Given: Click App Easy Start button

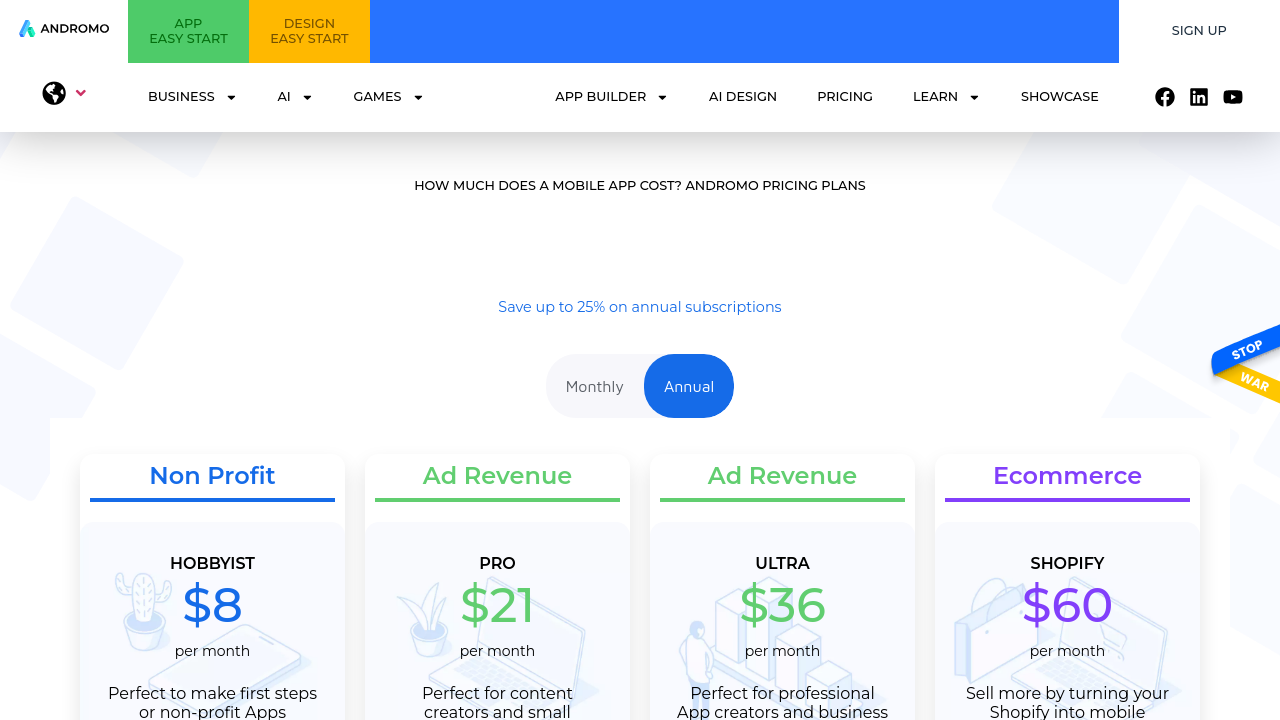Looking at the screenshot, I should tap(188, 31).
